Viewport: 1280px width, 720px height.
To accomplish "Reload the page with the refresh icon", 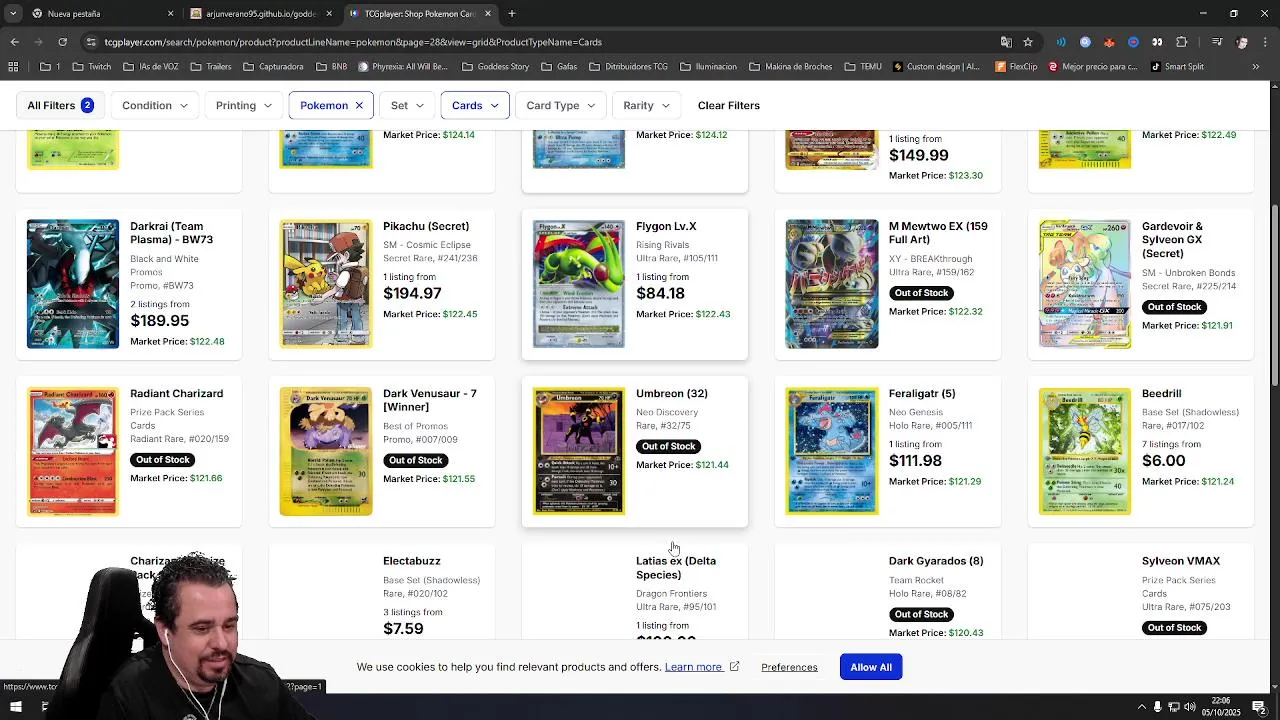I will (62, 42).
